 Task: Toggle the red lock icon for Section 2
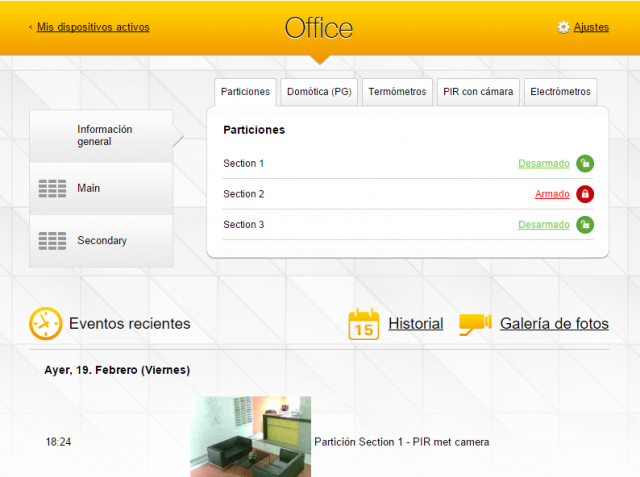point(585,194)
